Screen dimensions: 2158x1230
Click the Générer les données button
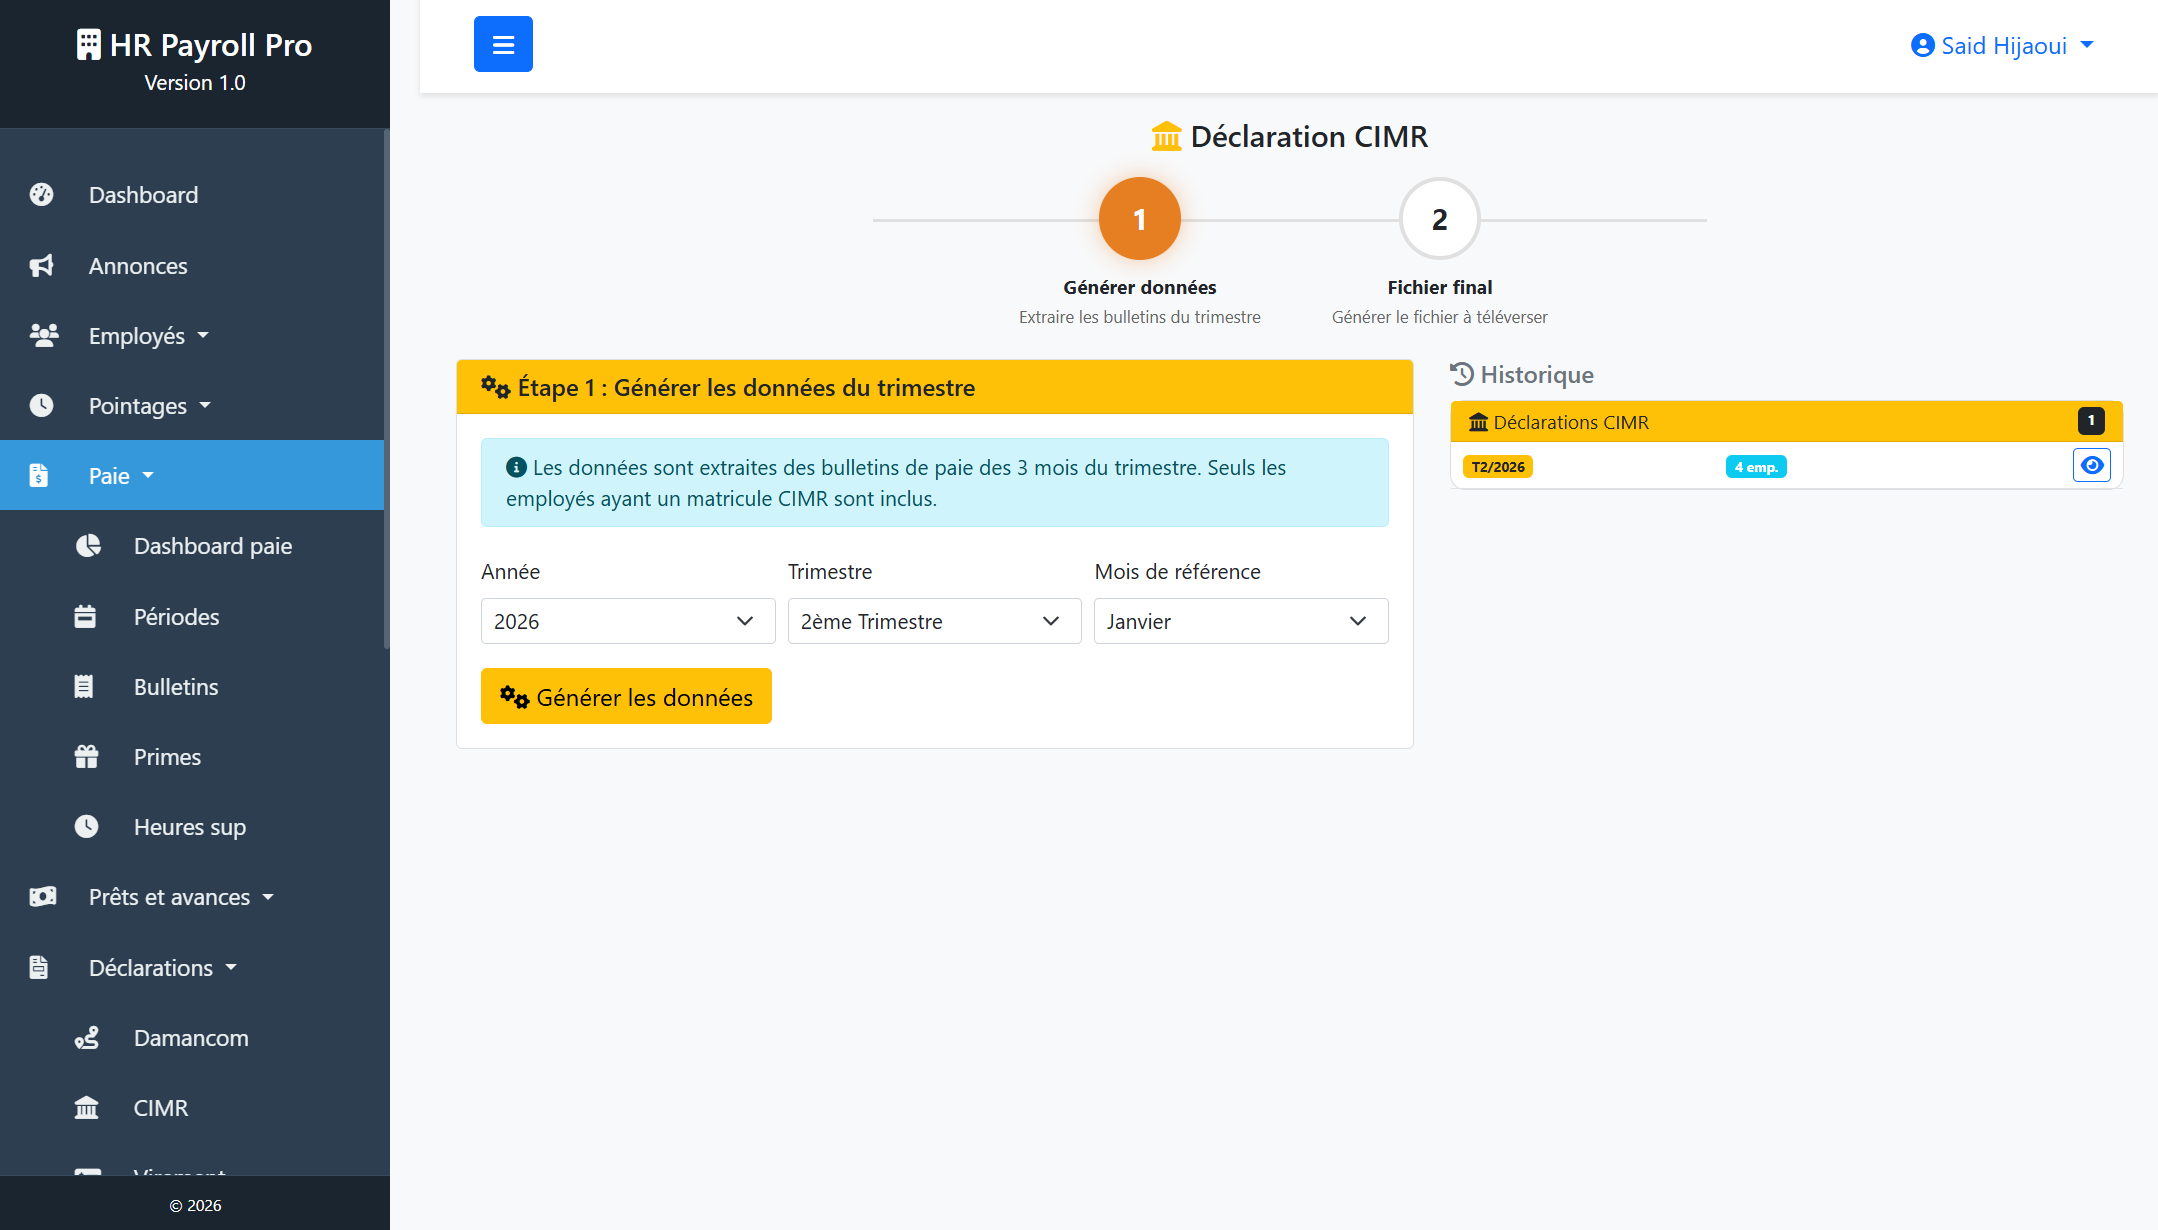pos(626,696)
